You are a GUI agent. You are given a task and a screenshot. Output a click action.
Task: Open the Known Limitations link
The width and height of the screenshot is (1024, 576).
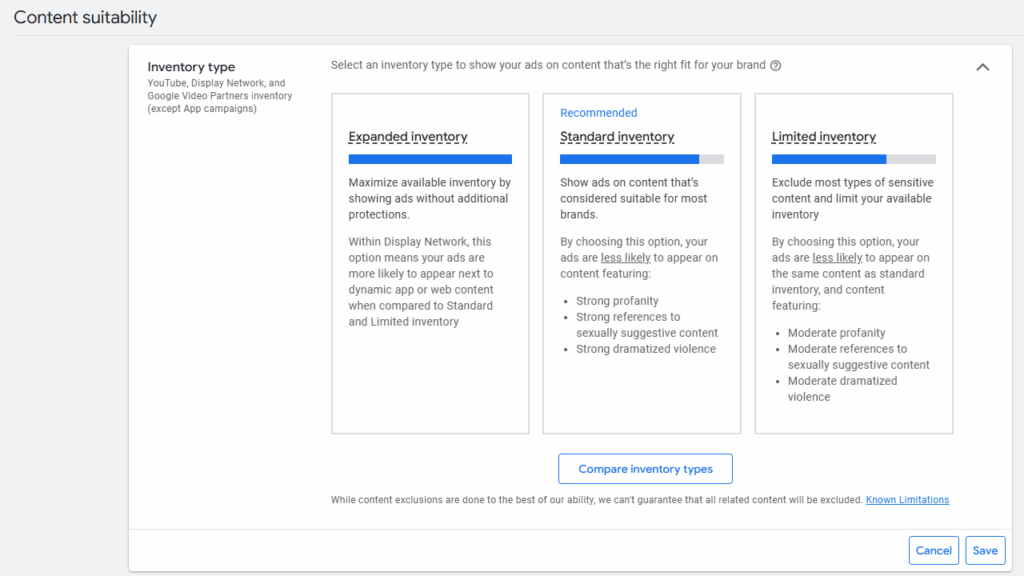(906, 499)
